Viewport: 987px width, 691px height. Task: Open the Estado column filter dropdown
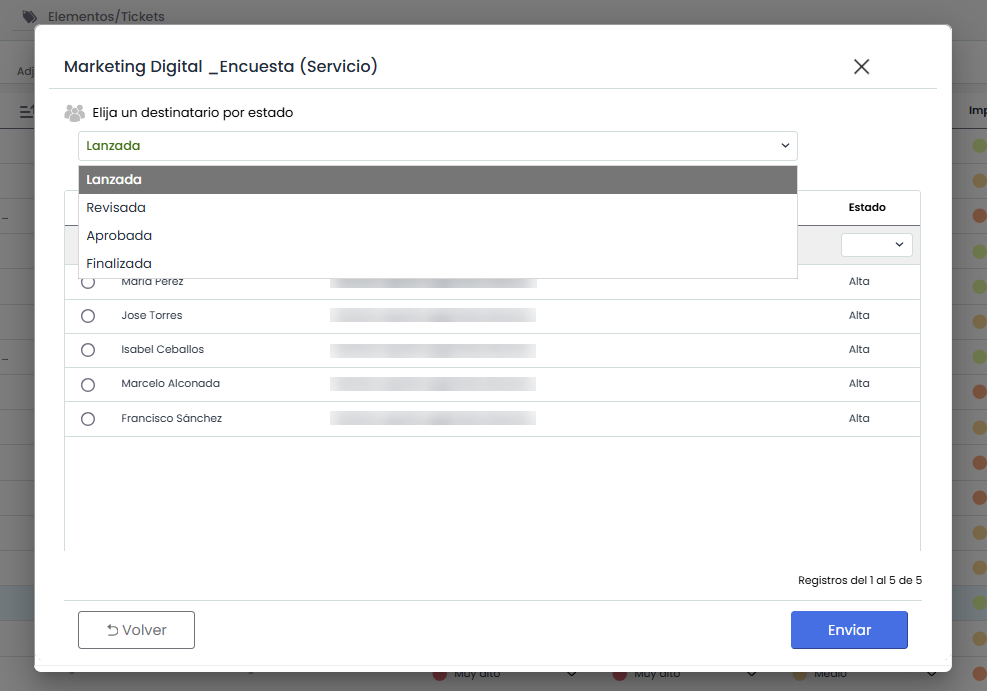pos(876,245)
